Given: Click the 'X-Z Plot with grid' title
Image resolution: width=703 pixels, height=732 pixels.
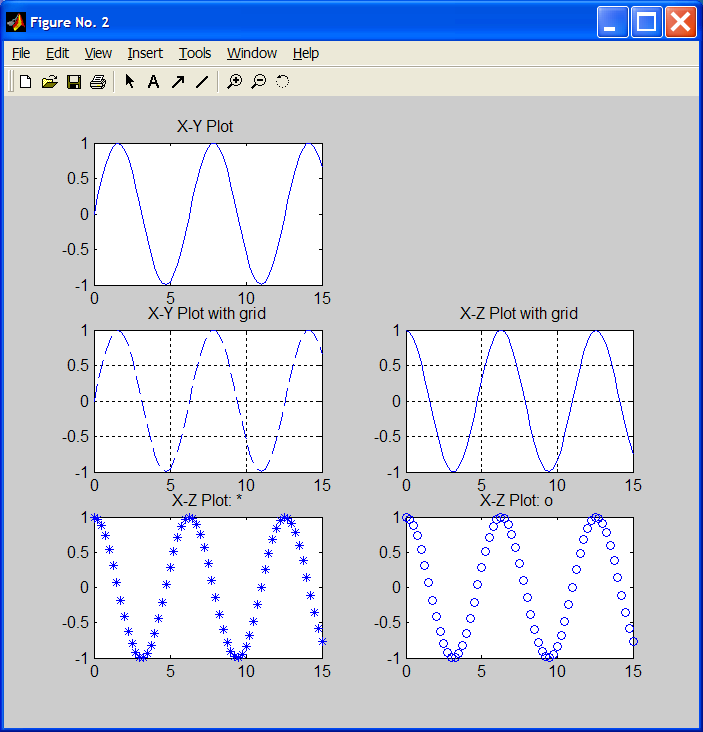Looking at the screenshot, I should (x=519, y=313).
